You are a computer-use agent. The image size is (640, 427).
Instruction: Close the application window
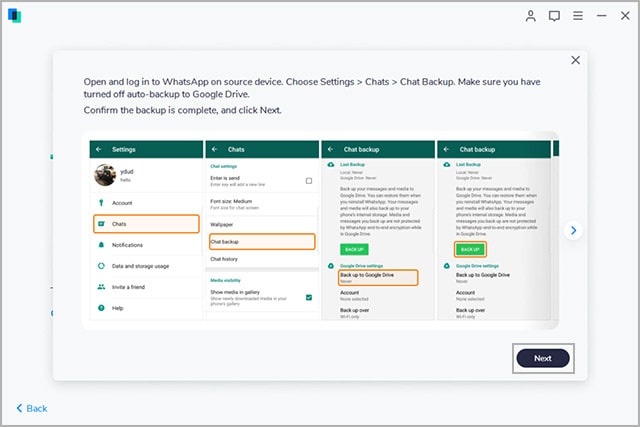point(625,16)
